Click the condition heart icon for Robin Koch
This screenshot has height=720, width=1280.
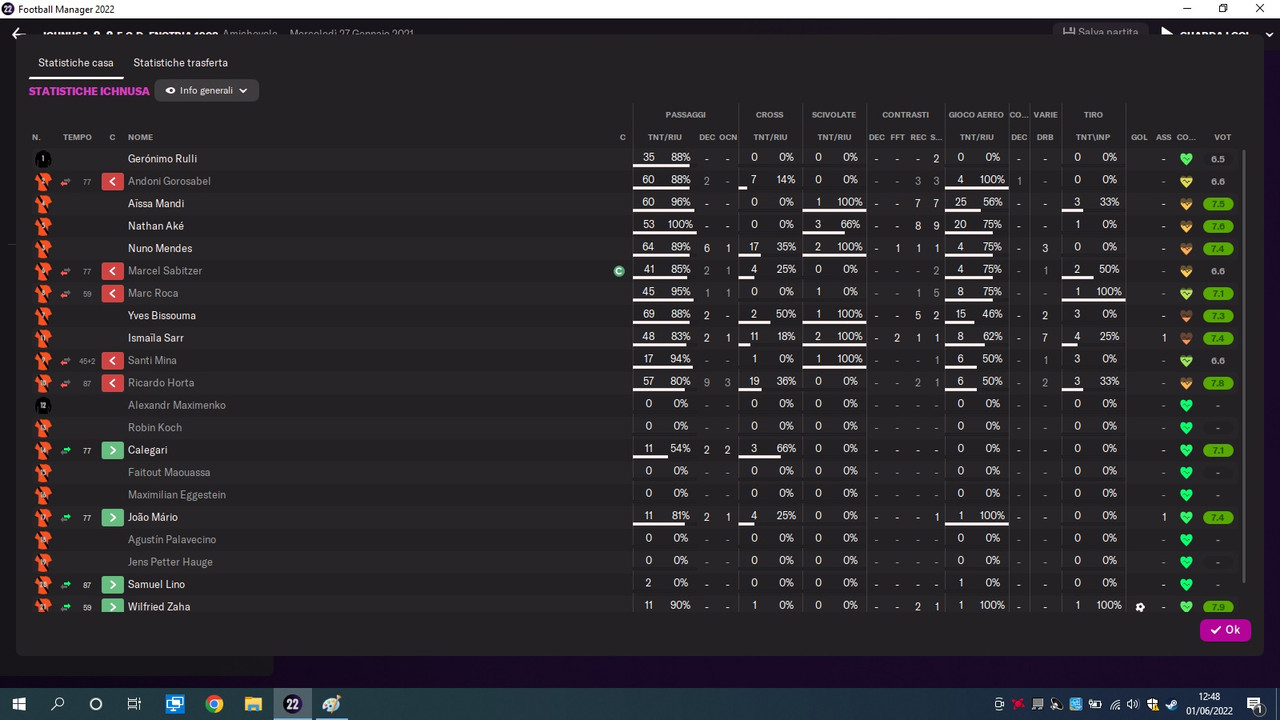pos(1187,428)
